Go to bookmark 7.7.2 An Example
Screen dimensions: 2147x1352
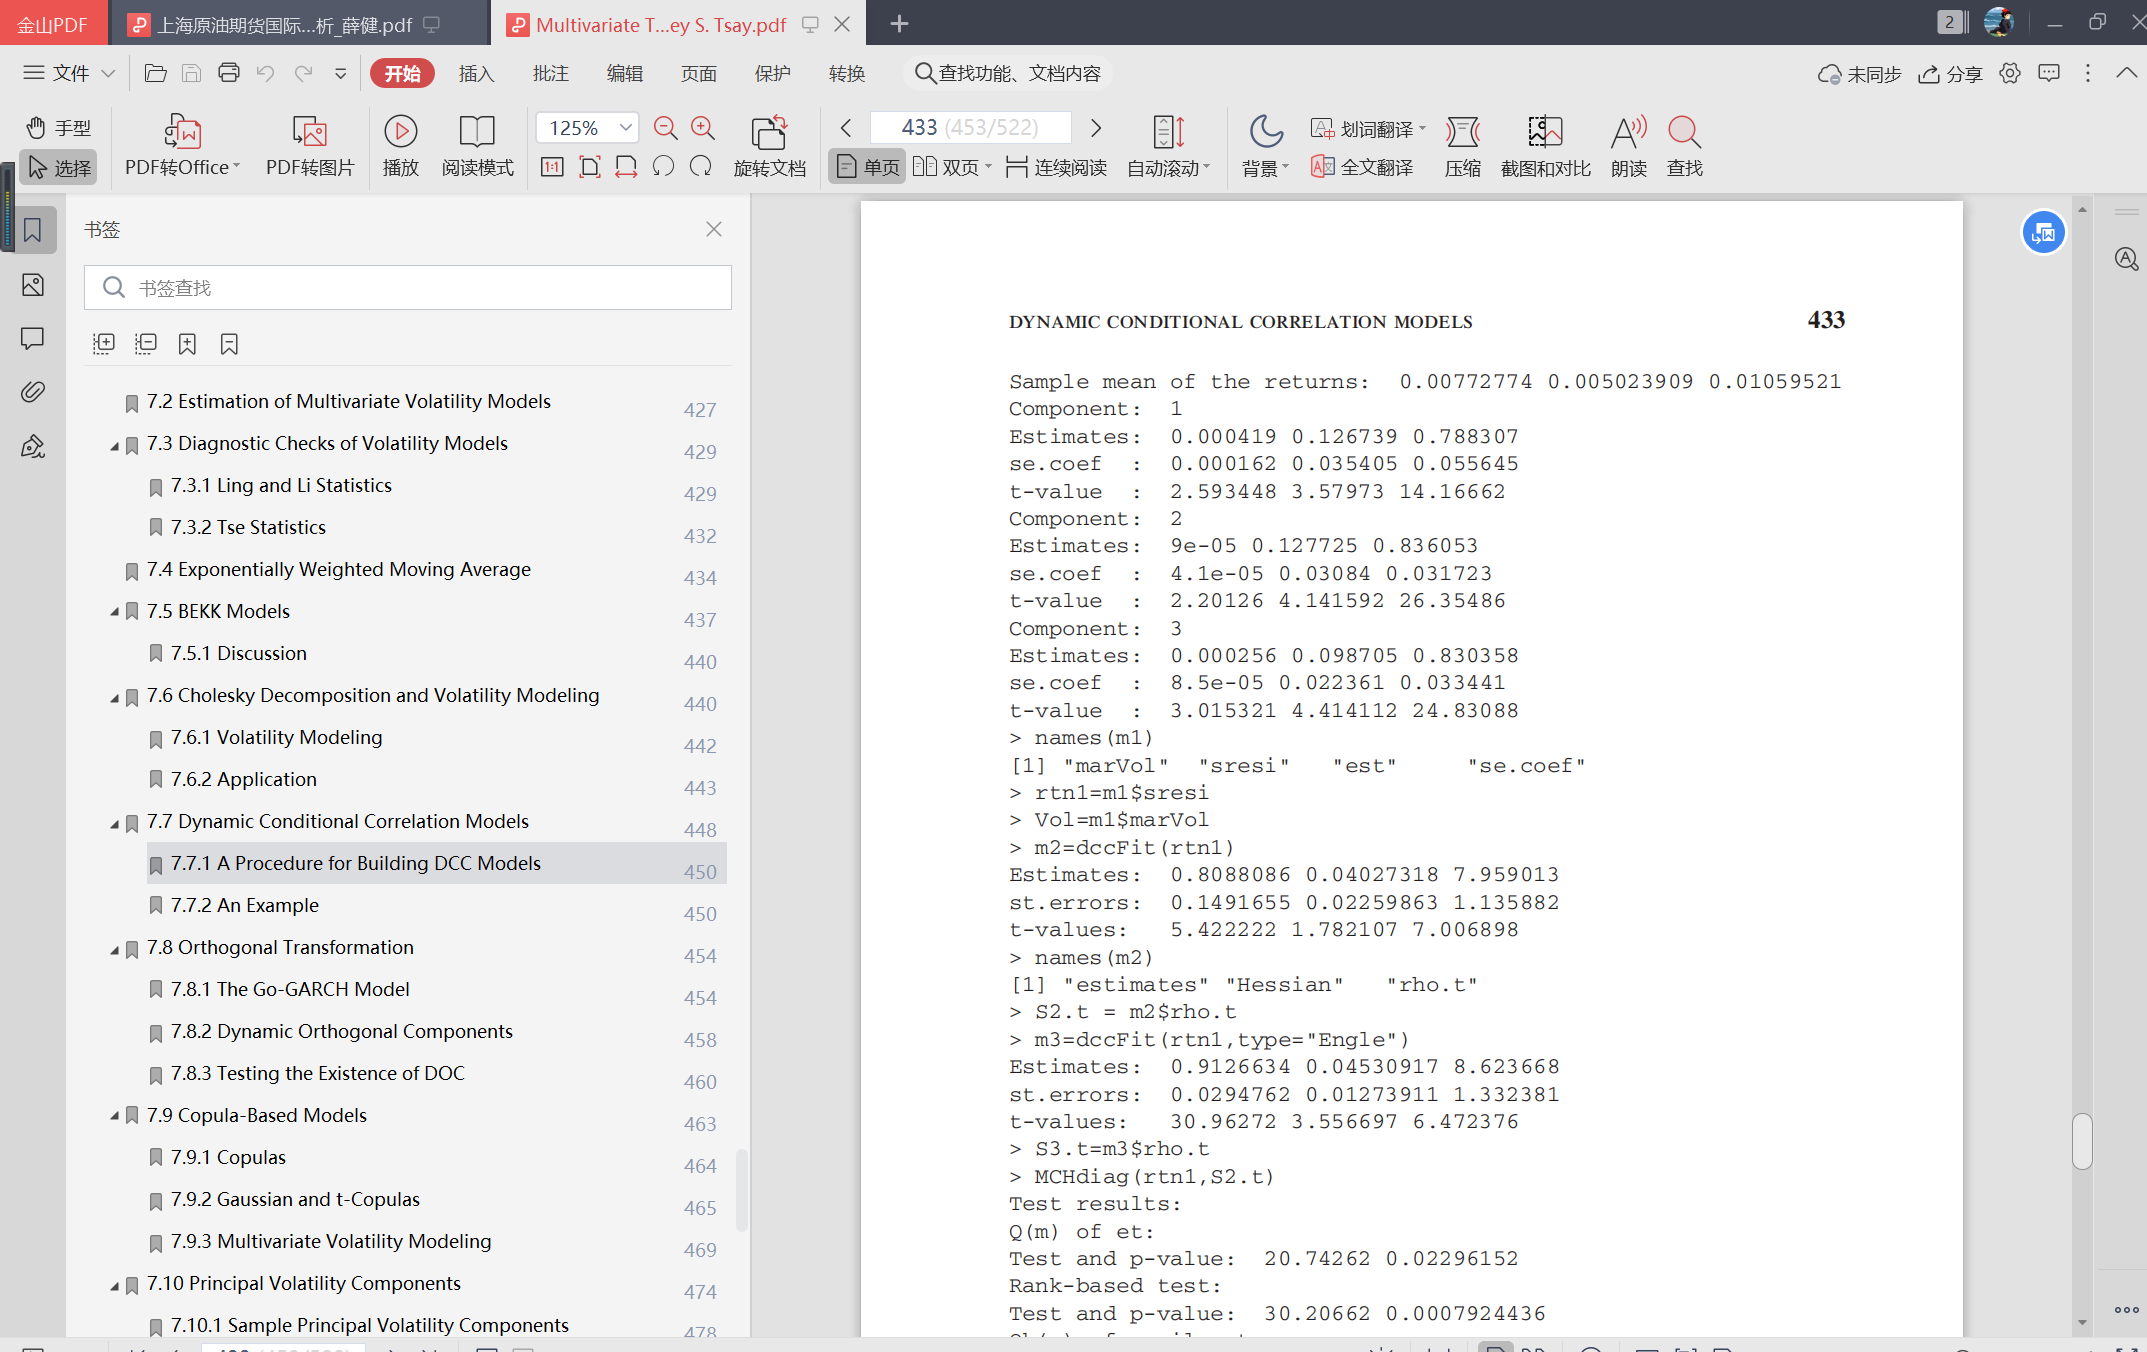click(x=244, y=905)
